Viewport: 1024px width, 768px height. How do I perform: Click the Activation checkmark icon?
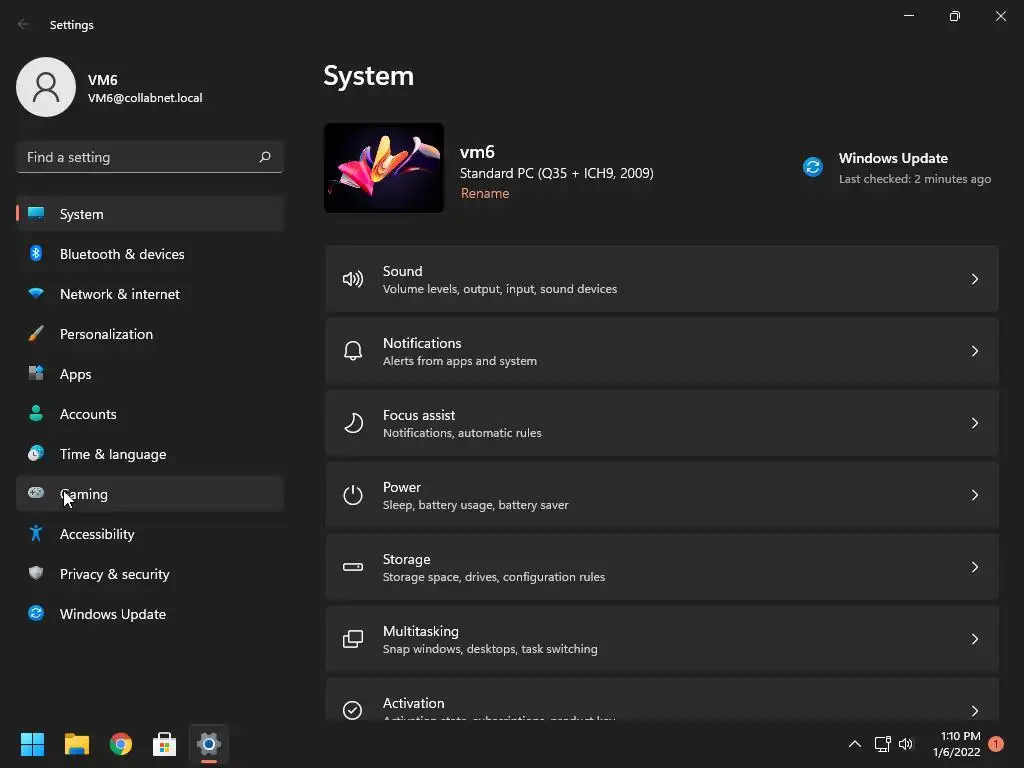(353, 710)
